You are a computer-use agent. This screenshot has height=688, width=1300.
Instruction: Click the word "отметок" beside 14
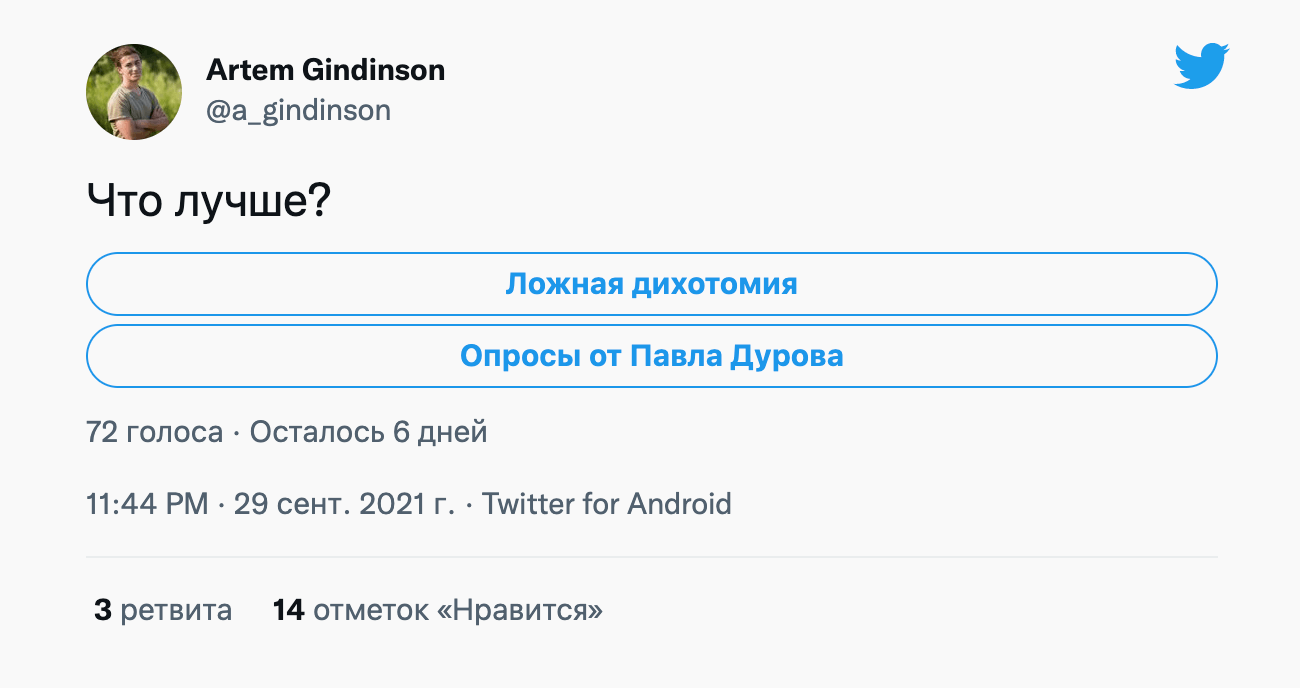pyautogui.click(x=371, y=610)
